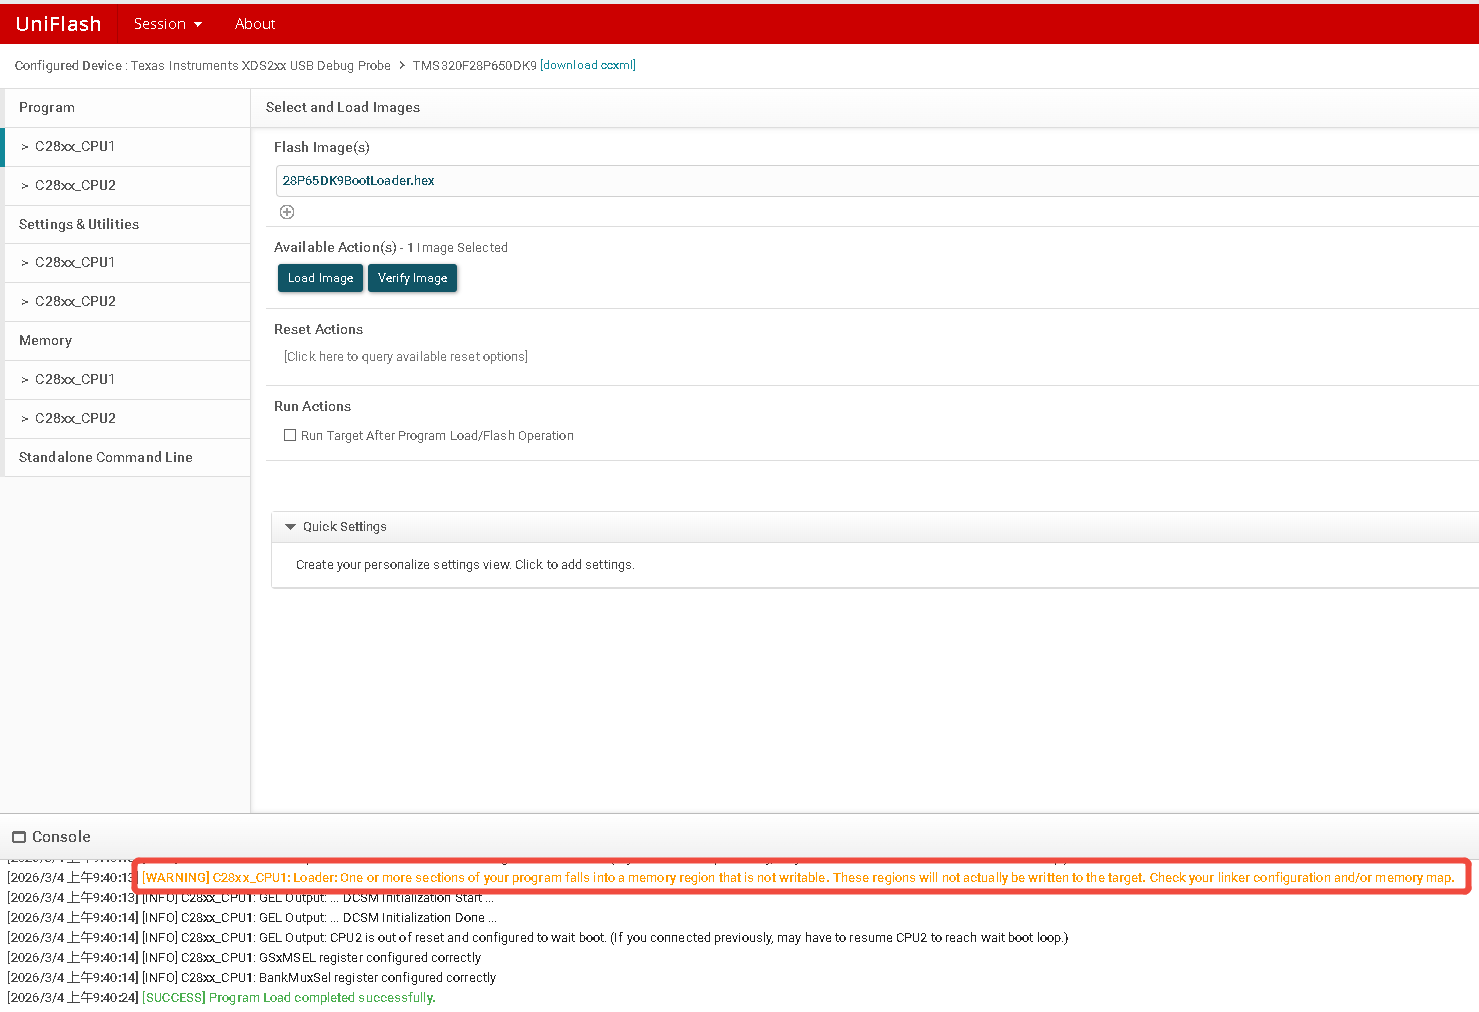
Task: Click the '1 Image Selected' status text
Action: pos(457,248)
